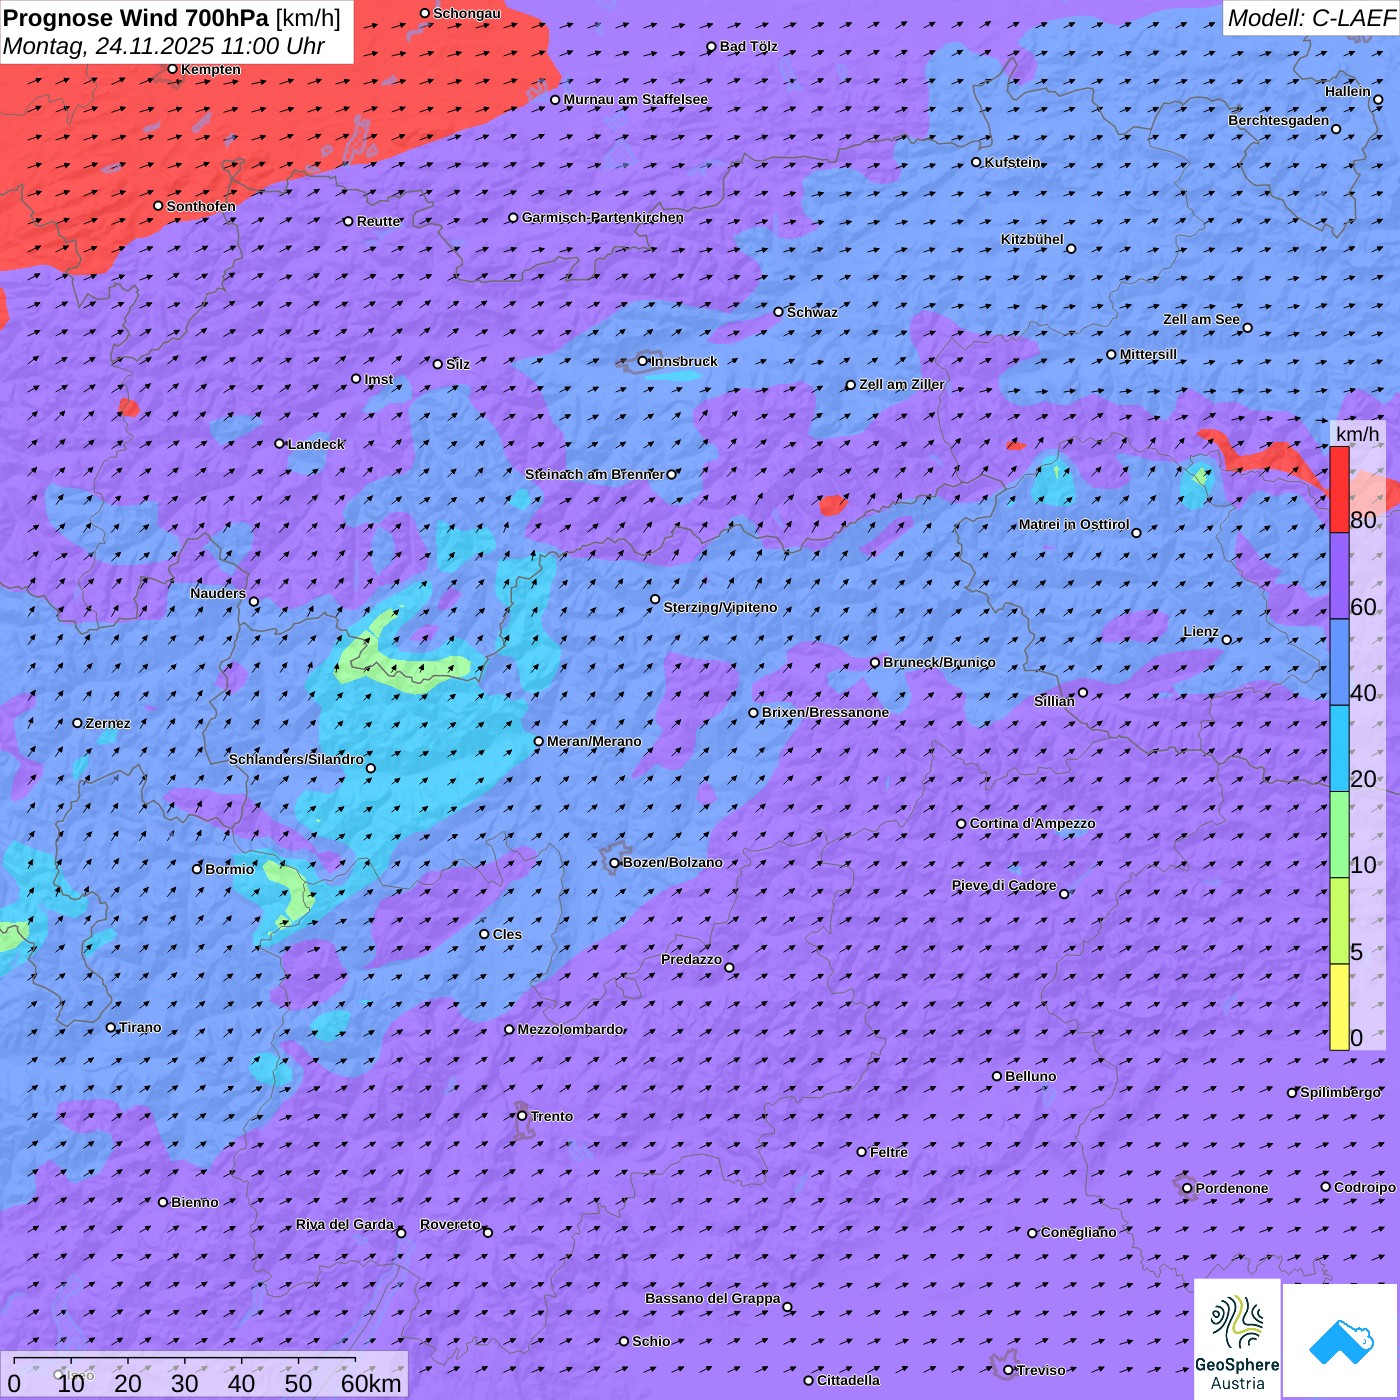The height and width of the screenshot is (1400, 1400).
Task: Click the Reutte city label
Action: coord(379,221)
